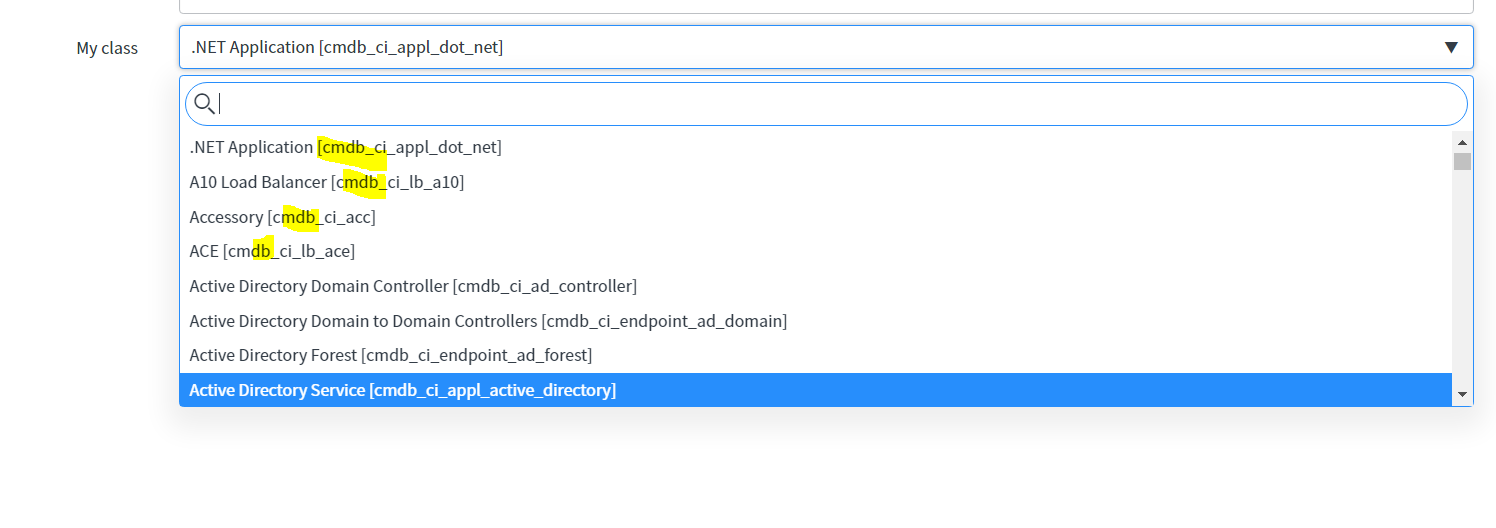Select Active Directory Forest option
Viewport: 1496px width, 528px height.
(x=816, y=355)
